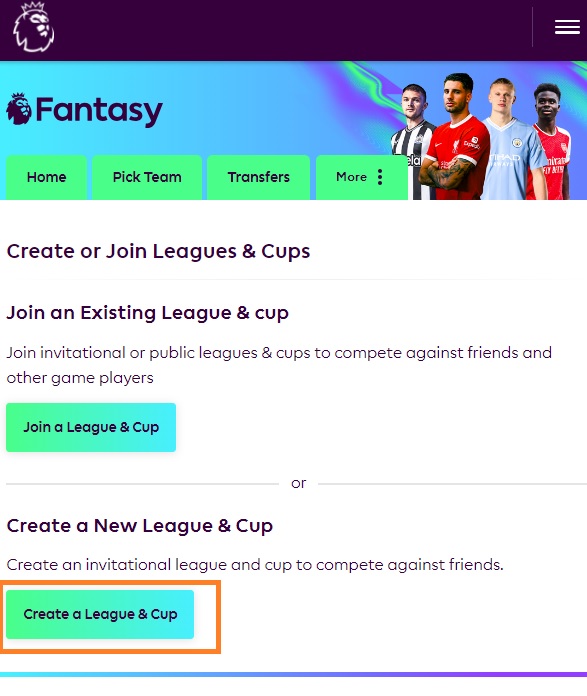Click the 'or' divider text

[298, 483]
